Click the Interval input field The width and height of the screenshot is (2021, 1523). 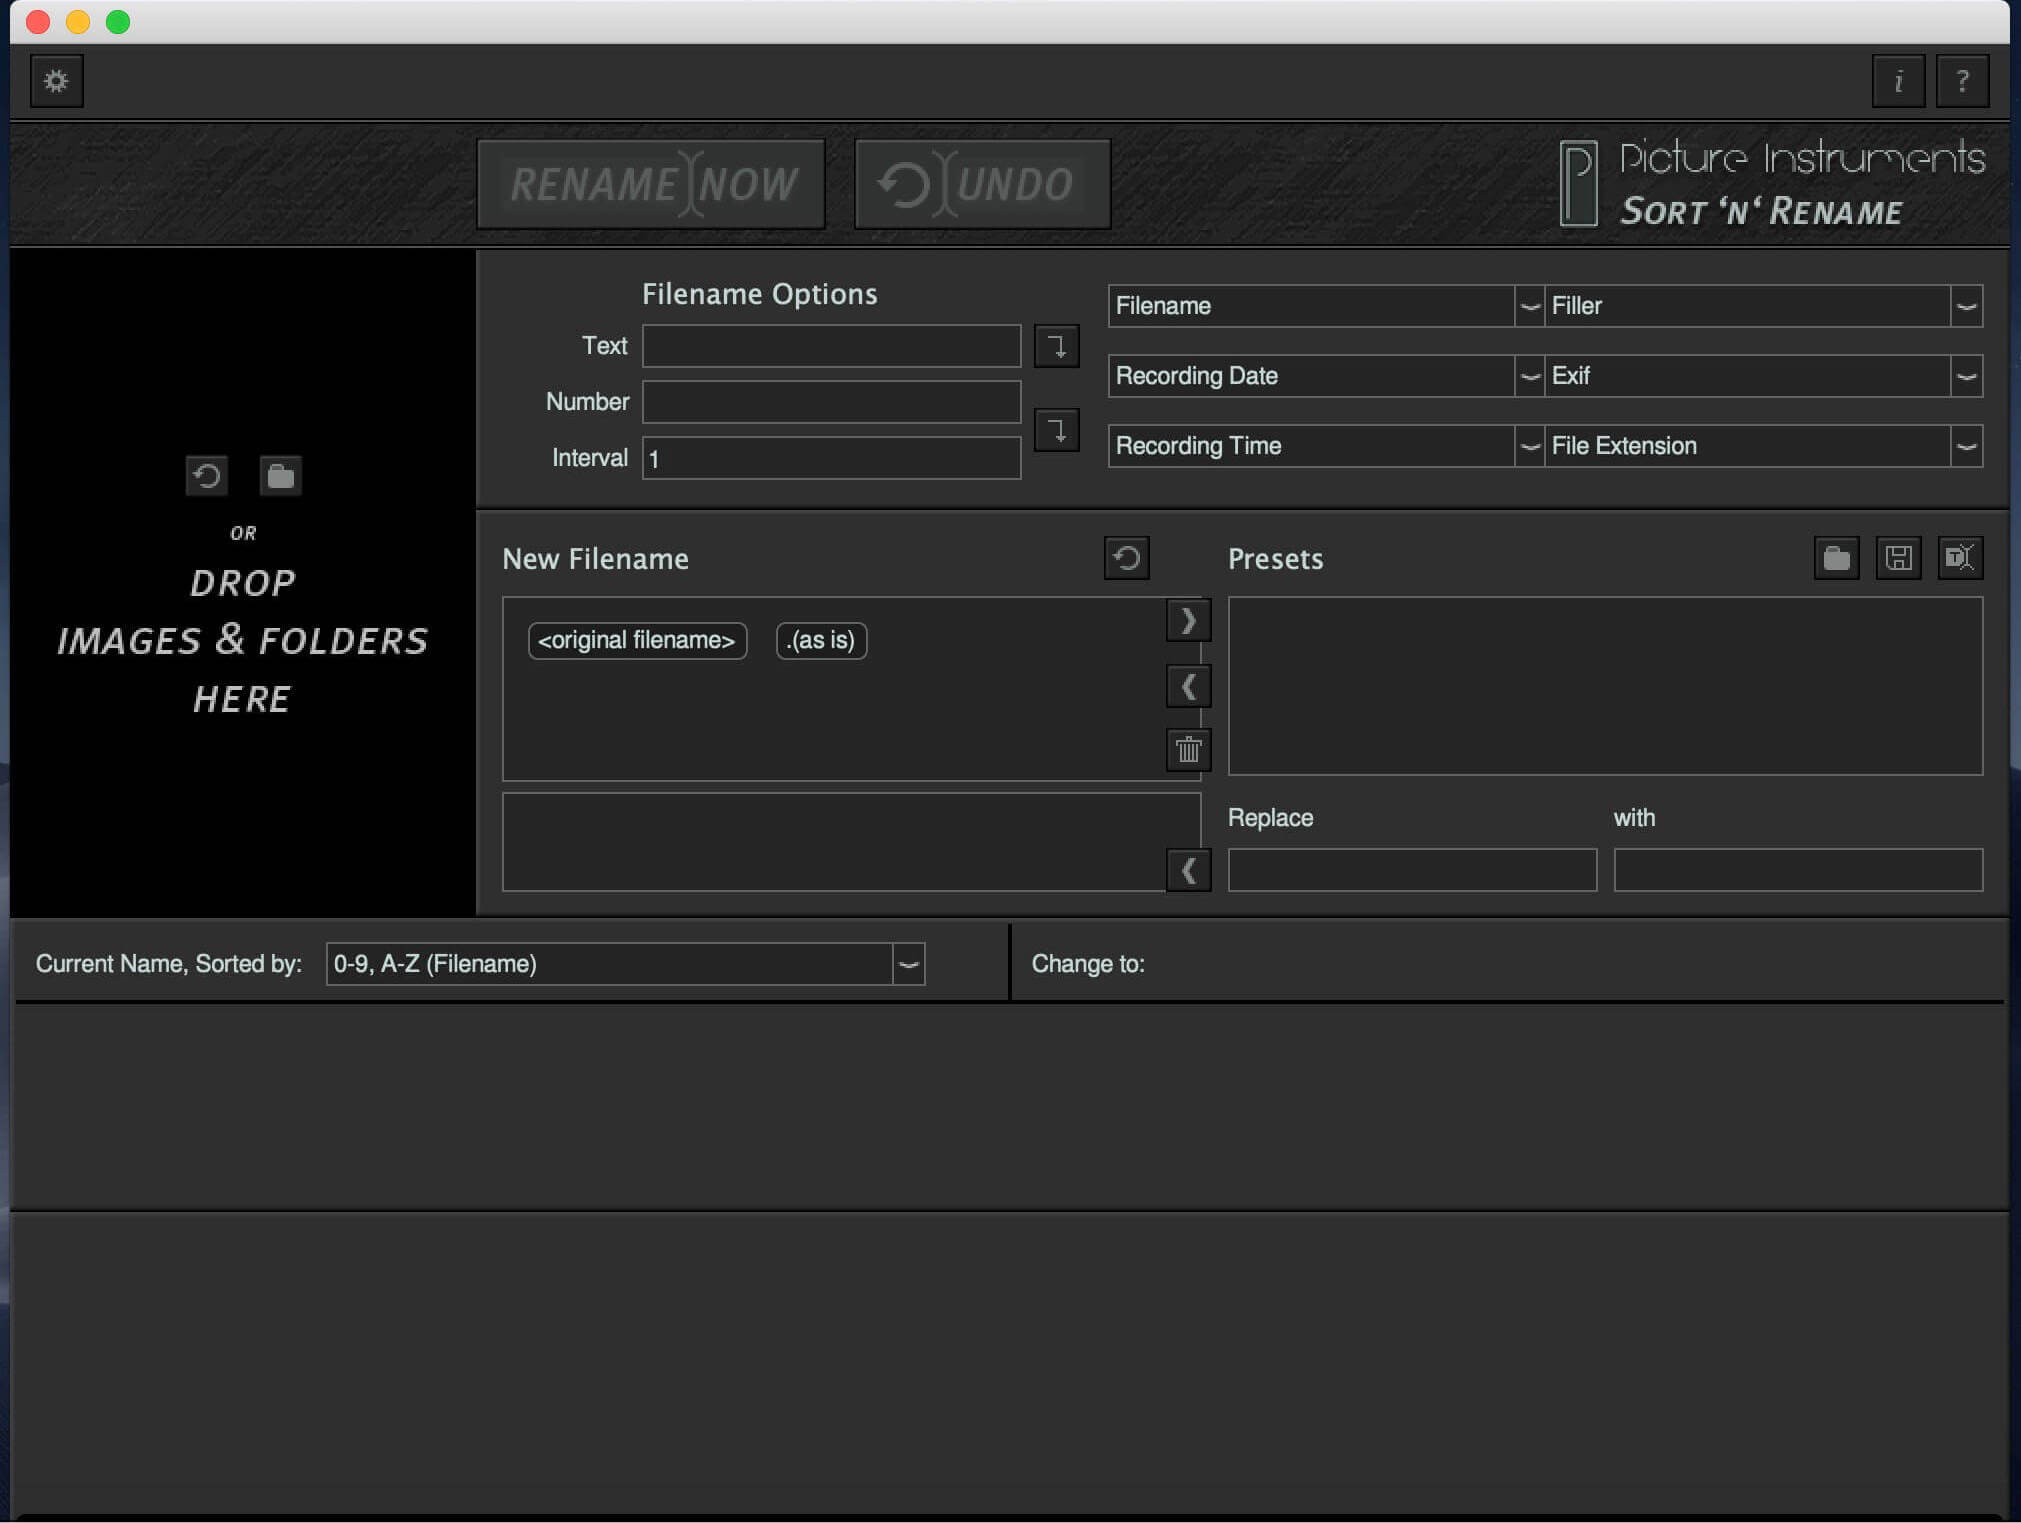(x=831, y=458)
